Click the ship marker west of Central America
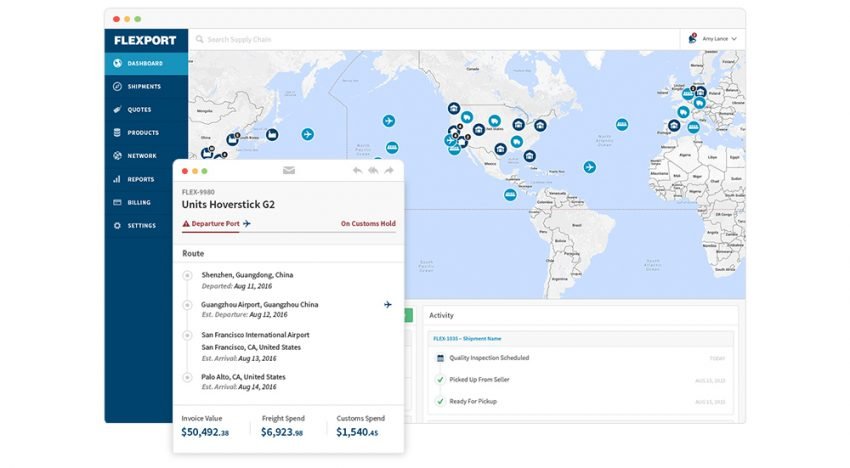 510,195
